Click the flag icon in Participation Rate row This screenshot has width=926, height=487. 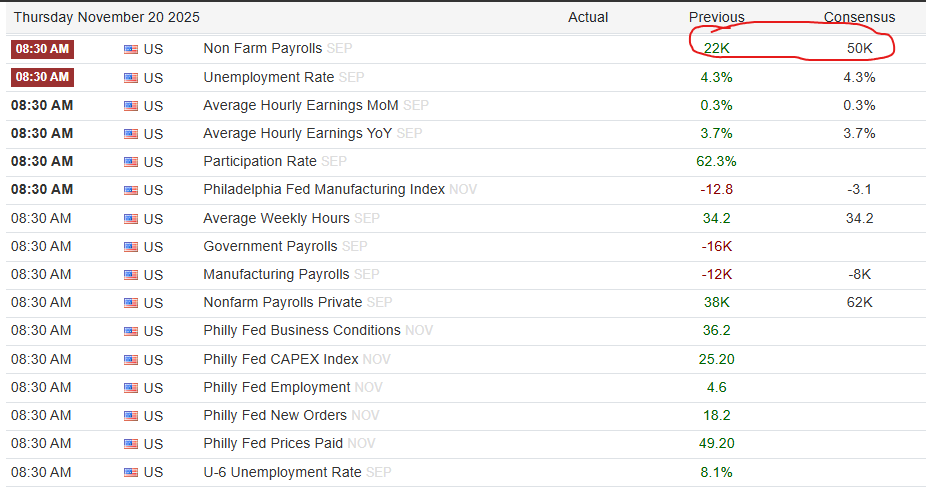131,162
